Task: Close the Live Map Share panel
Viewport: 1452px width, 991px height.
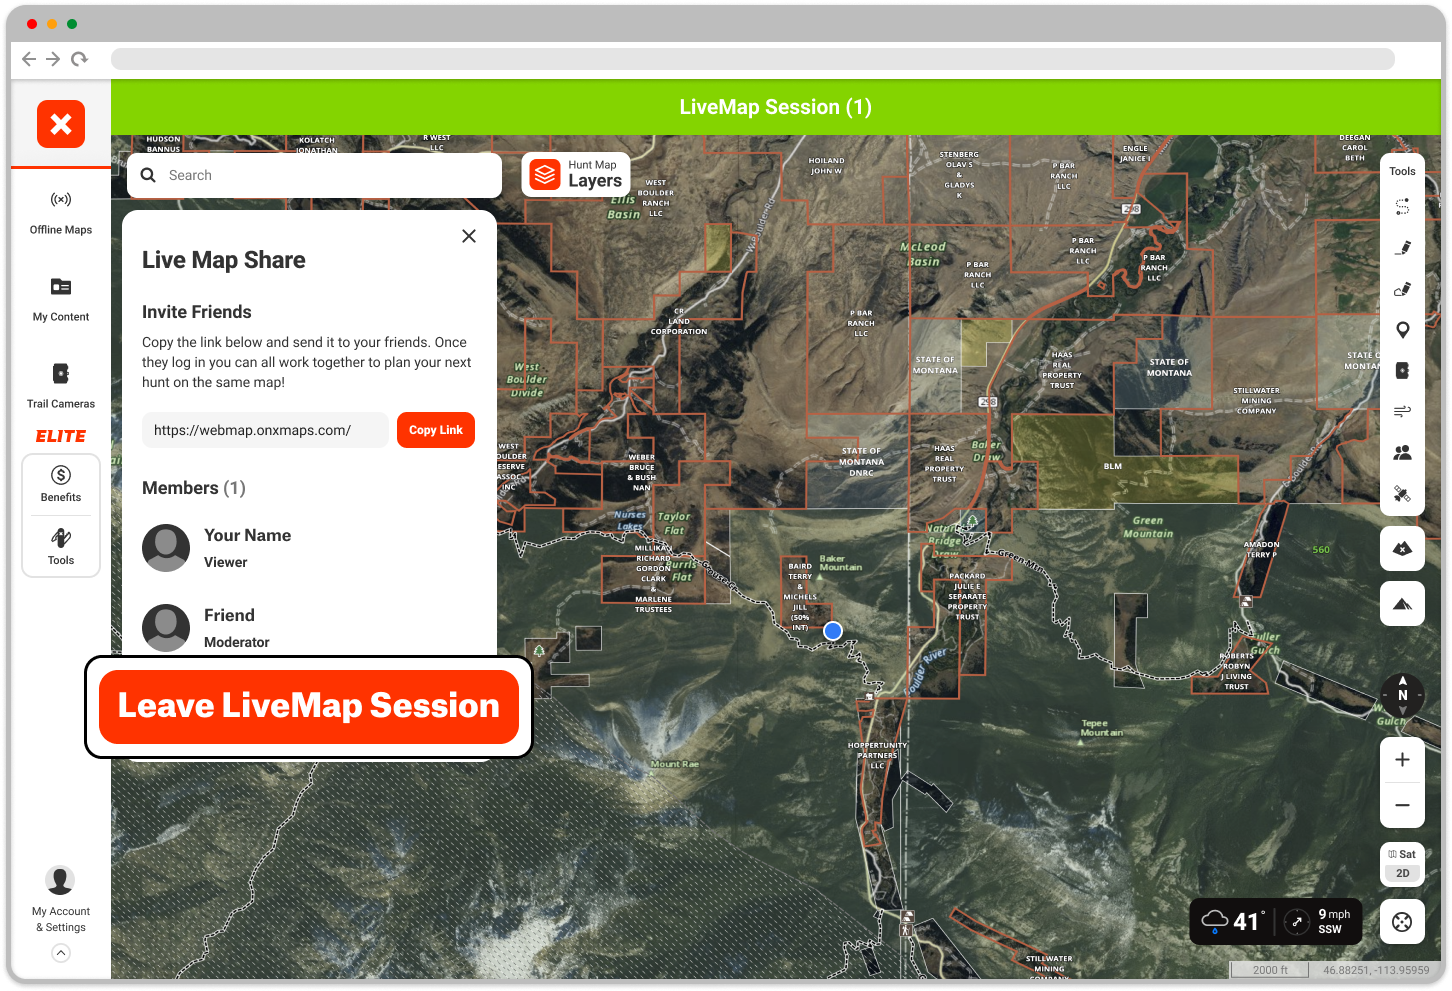Action: click(x=469, y=236)
